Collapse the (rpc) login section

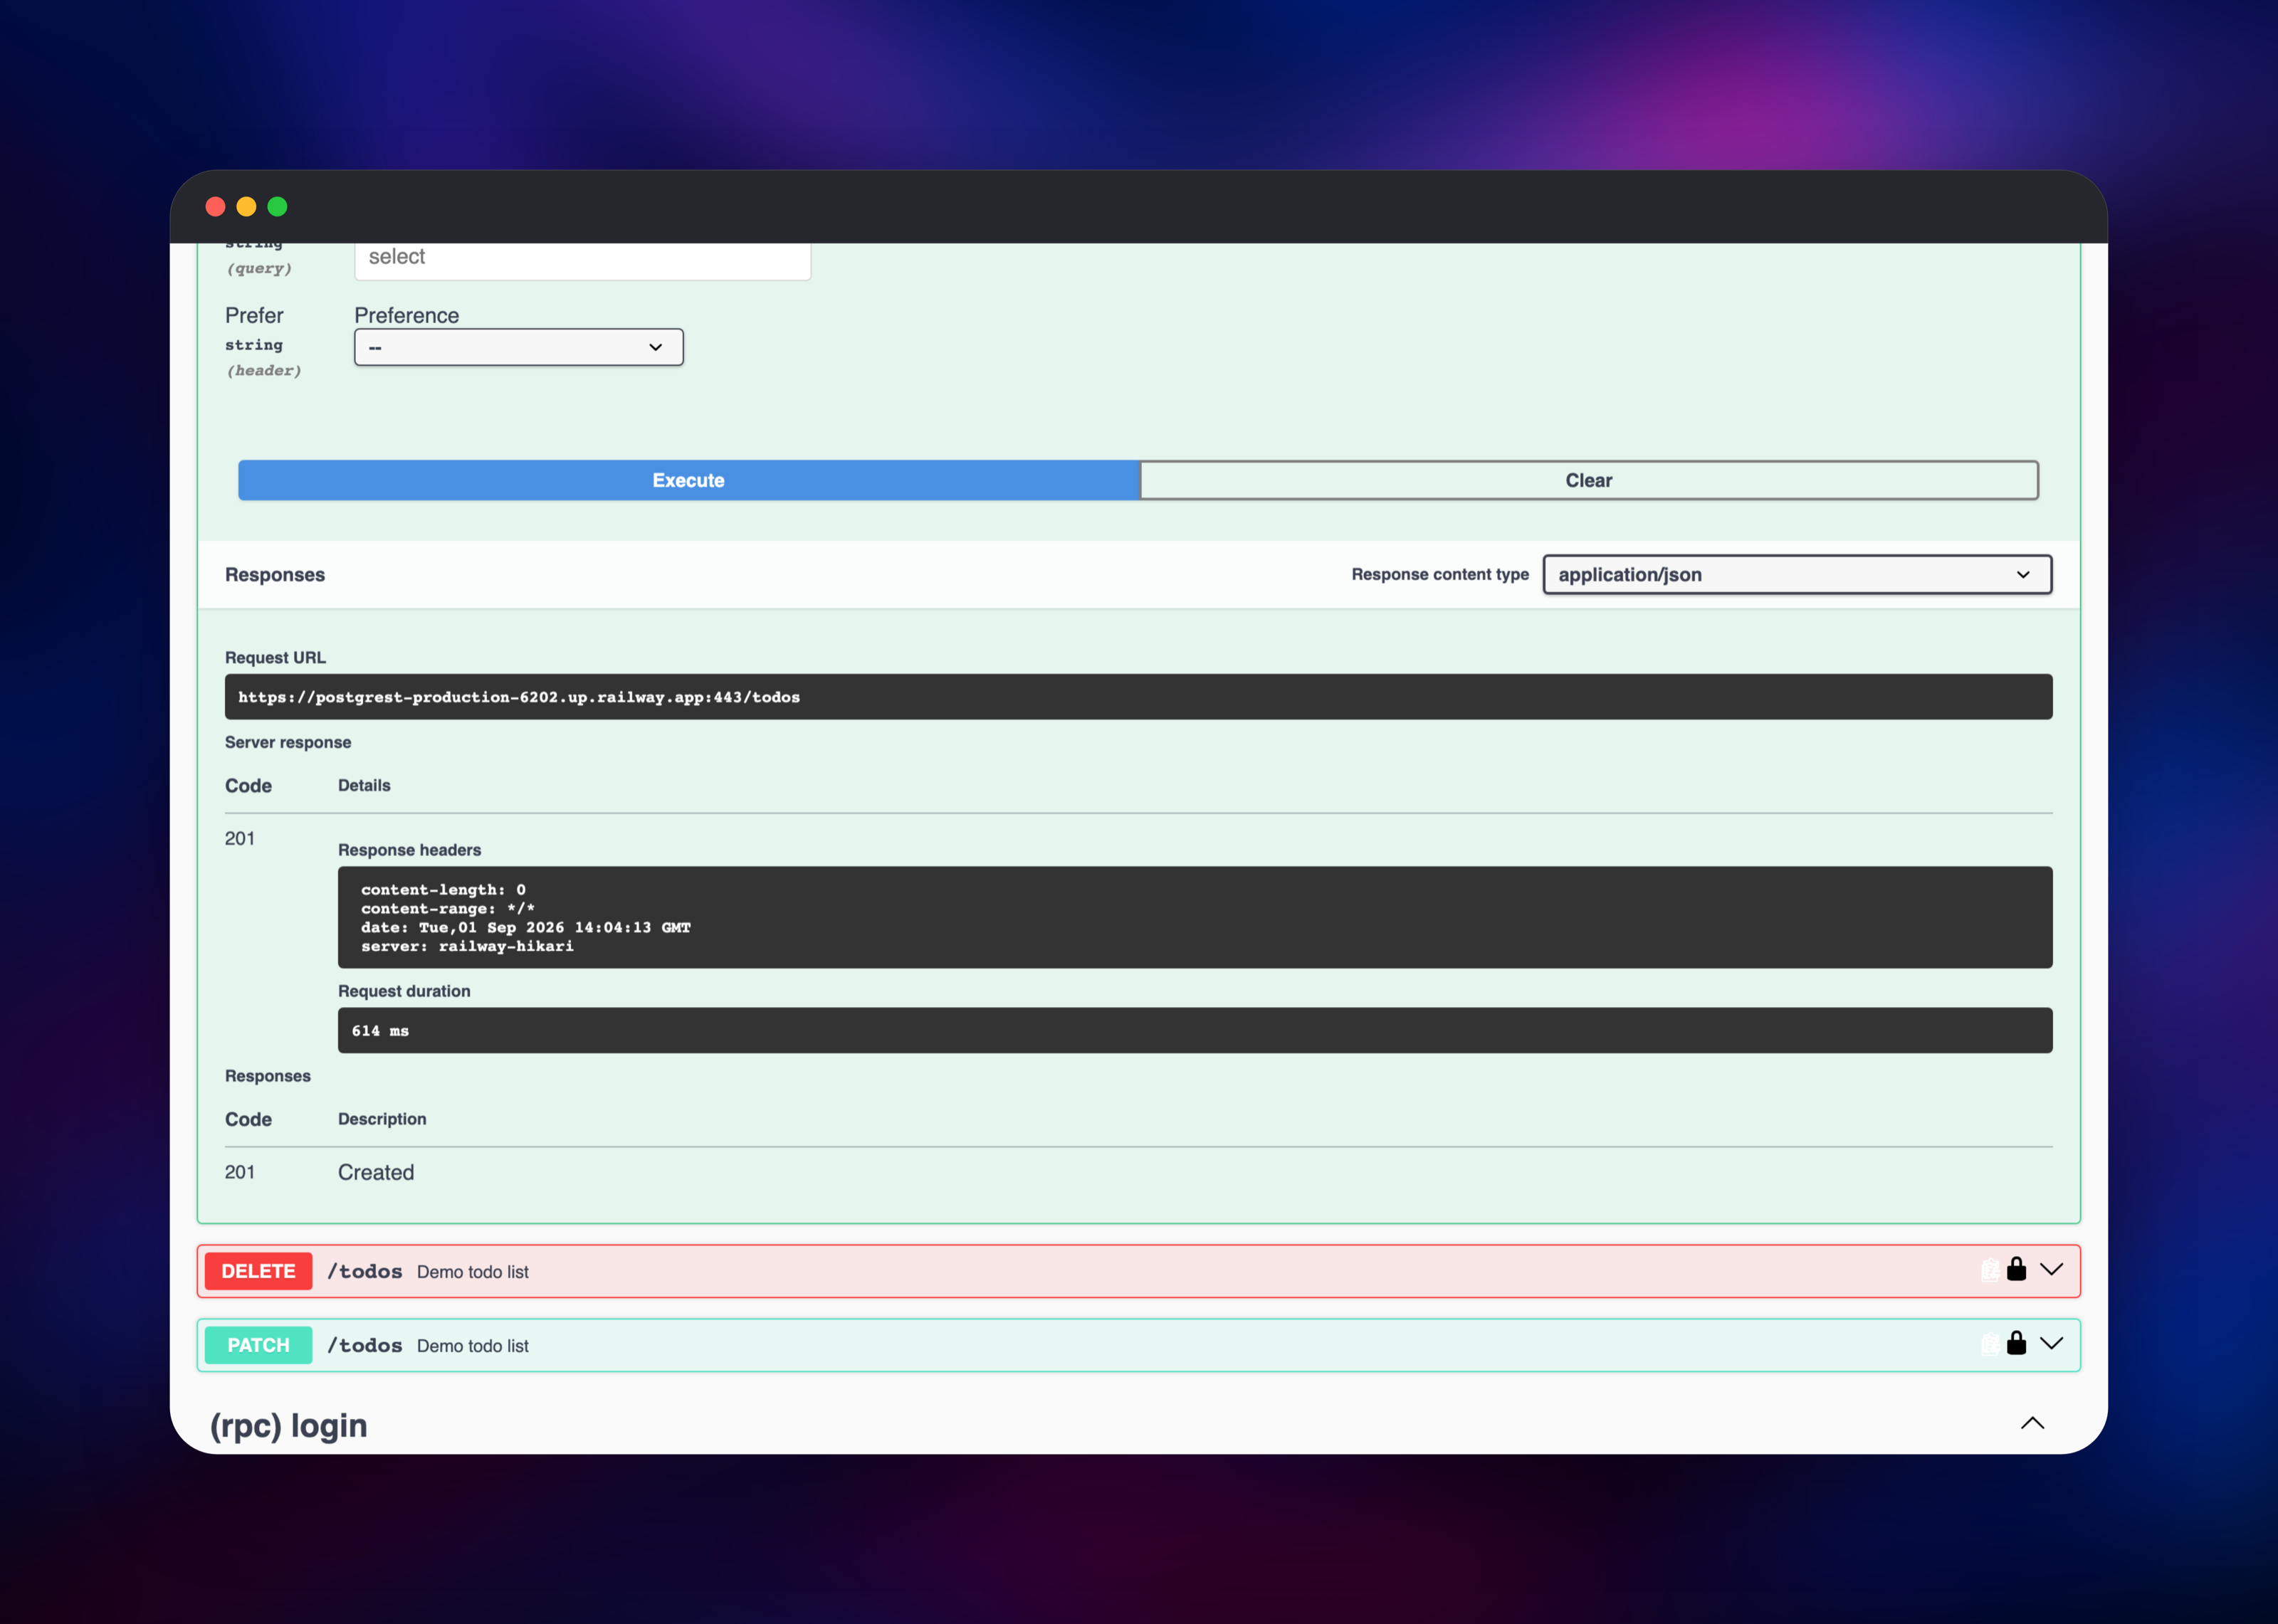coord(2032,1423)
